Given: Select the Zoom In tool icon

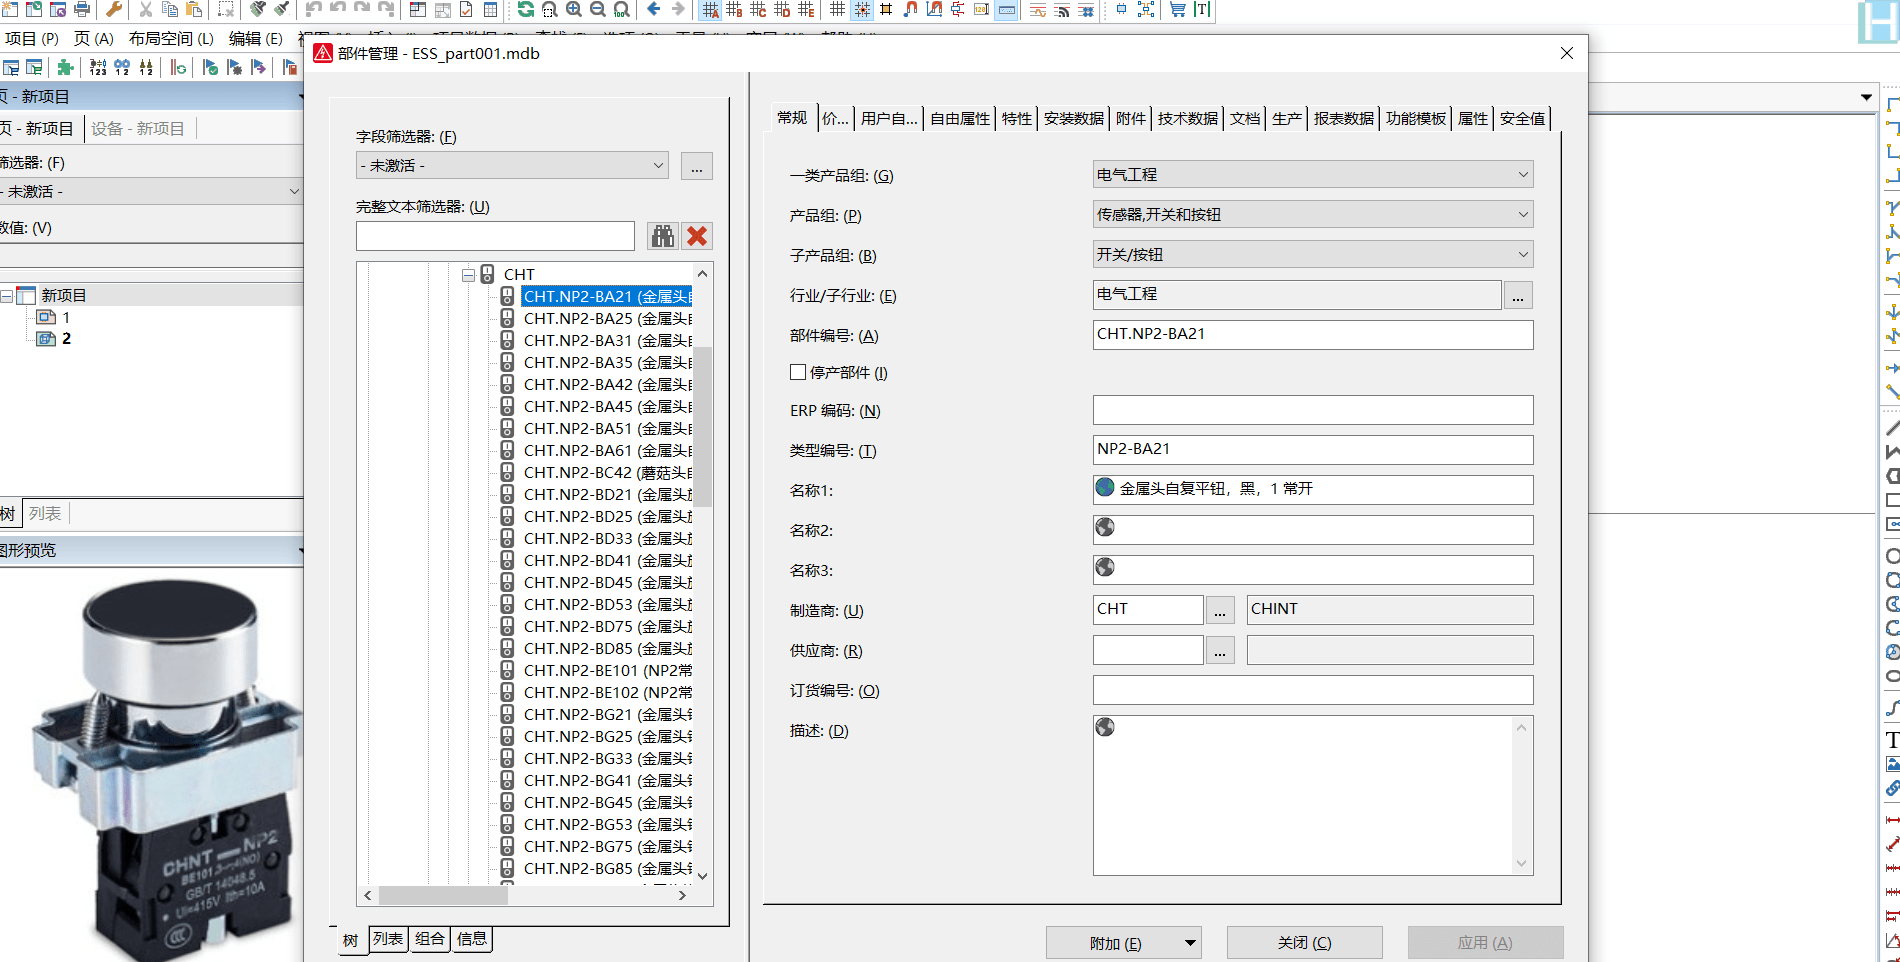Looking at the screenshot, I should pyautogui.click(x=574, y=10).
